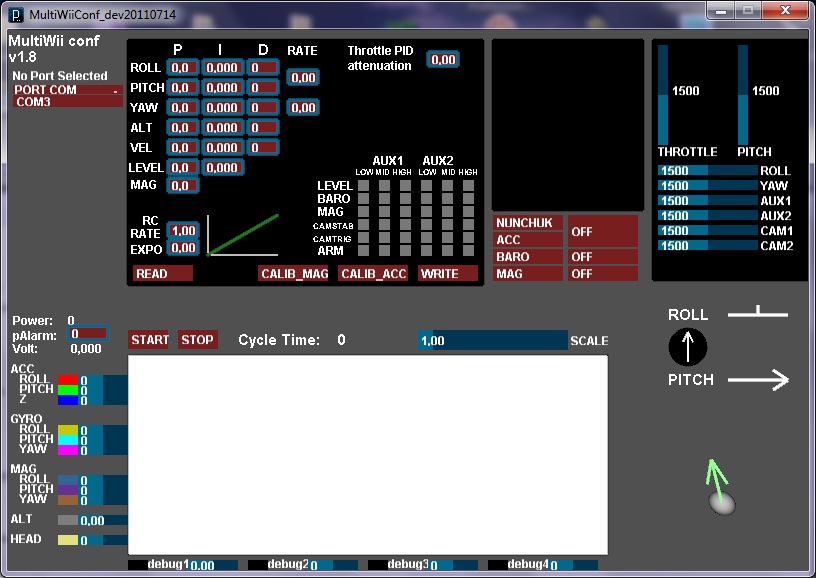Toggle ARM AUX1 LOW checkbox
Image resolution: width=816 pixels, height=578 pixels.
[x=363, y=250]
